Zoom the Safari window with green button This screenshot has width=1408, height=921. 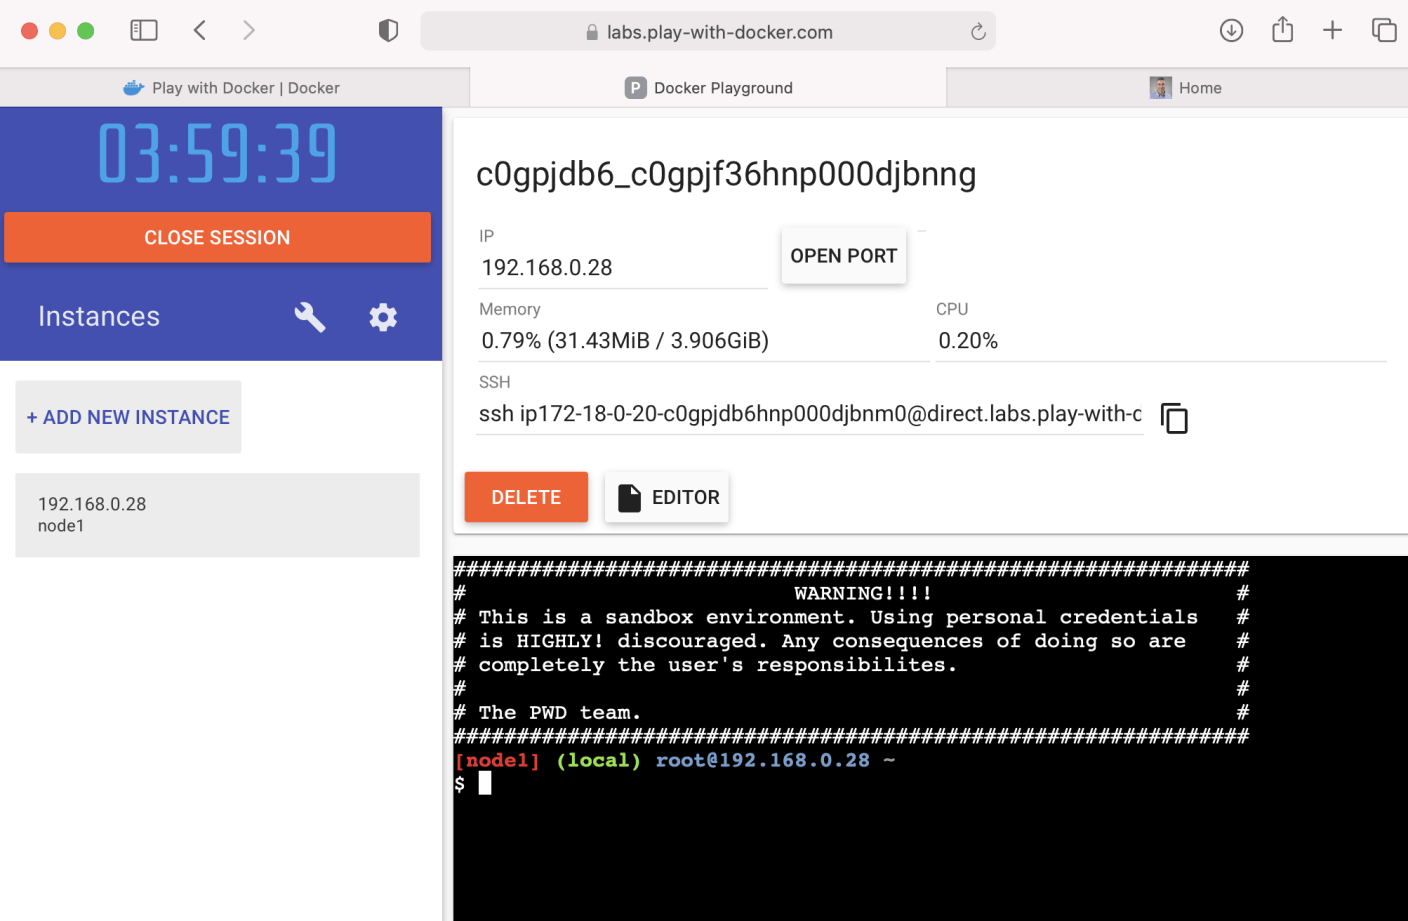(86, 31)
